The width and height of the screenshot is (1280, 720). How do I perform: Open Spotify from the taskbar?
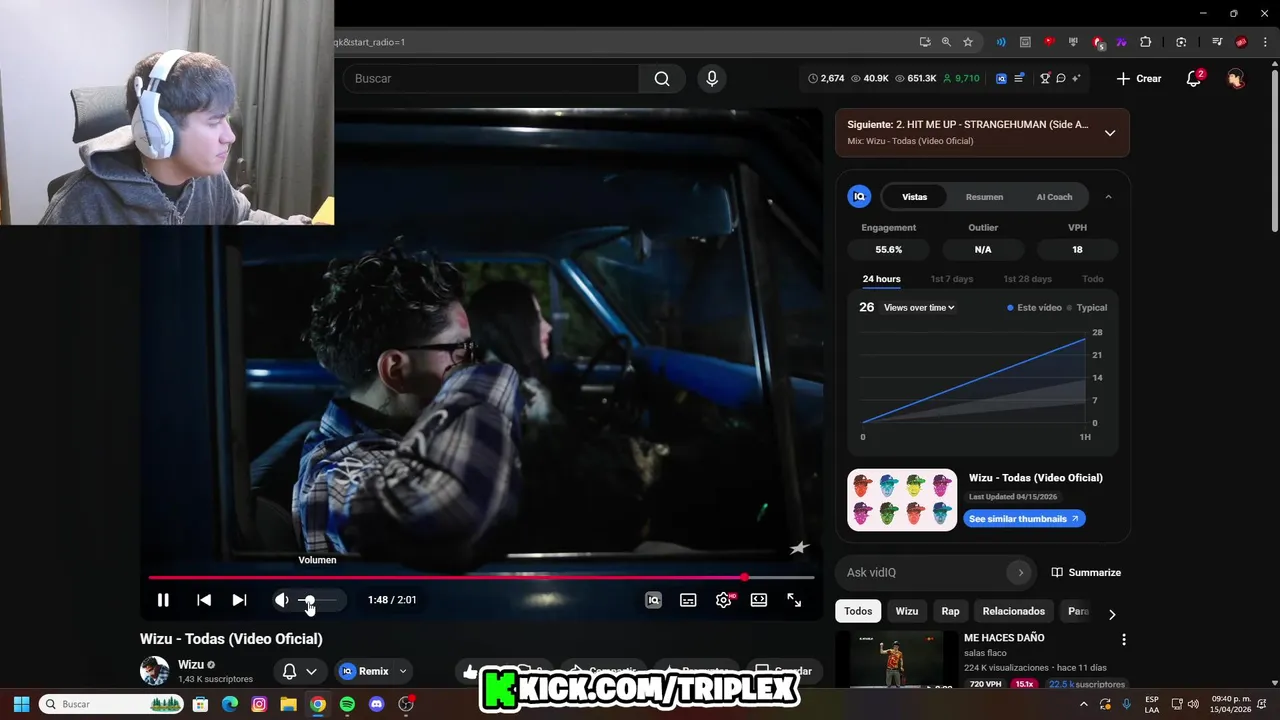click(347, 704)
